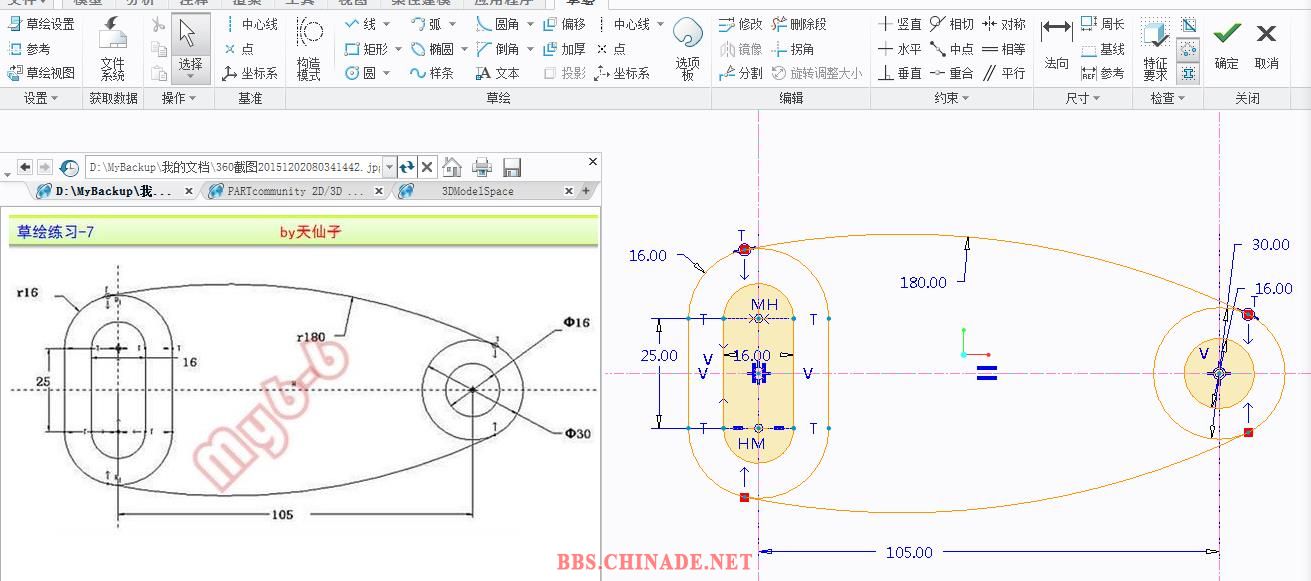Open dropdown arrow under 选择

tap(190, 78)
